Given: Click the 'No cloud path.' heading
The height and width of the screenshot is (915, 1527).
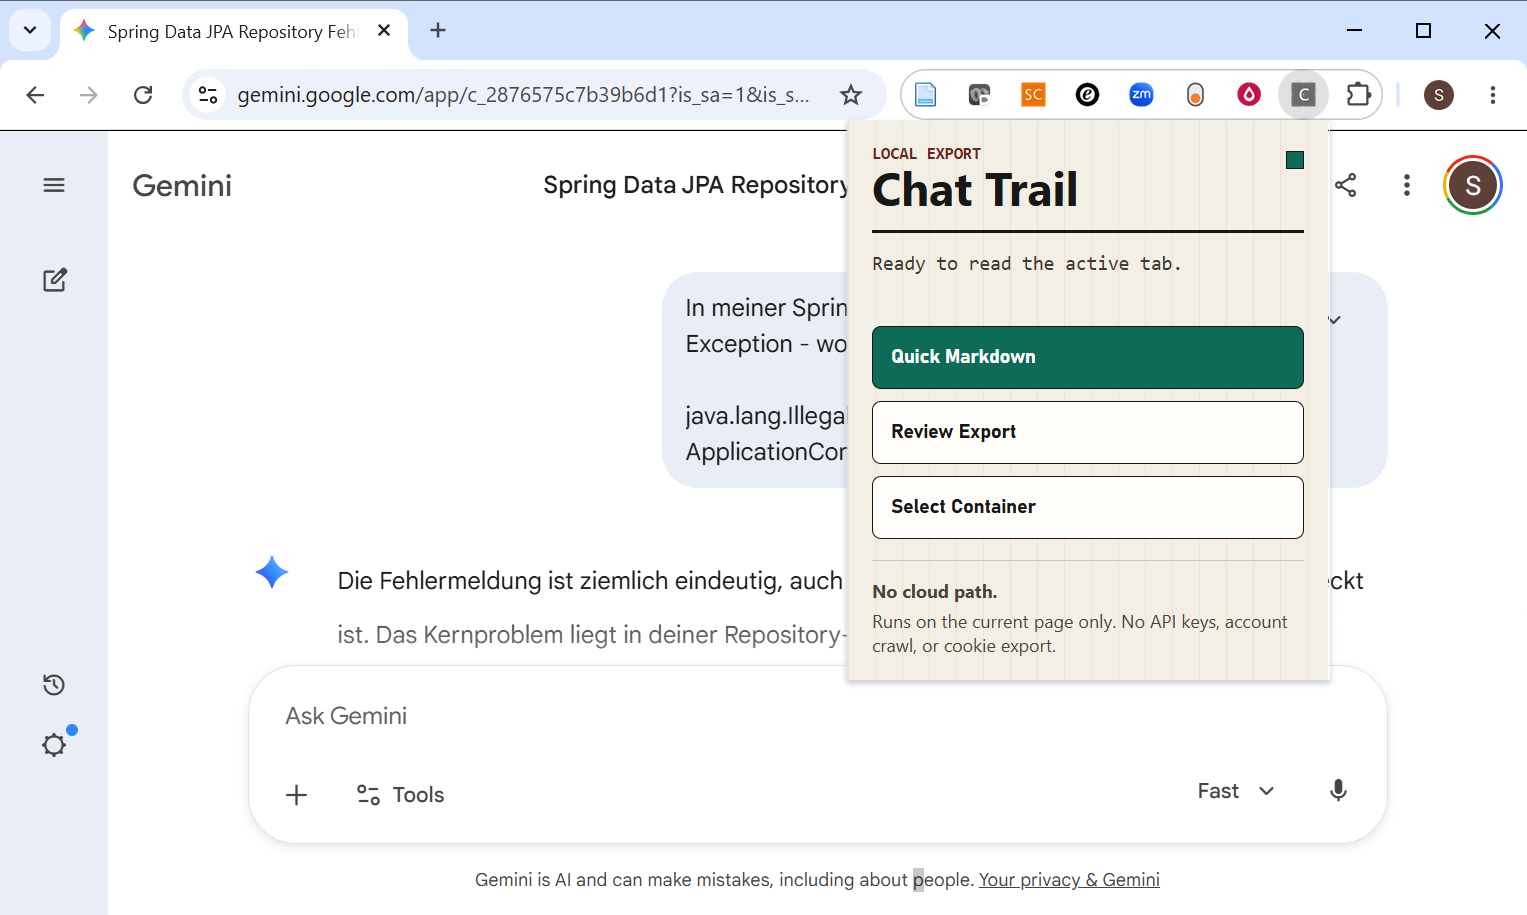Looking at the screenshot, I should (x=935, y=592).
